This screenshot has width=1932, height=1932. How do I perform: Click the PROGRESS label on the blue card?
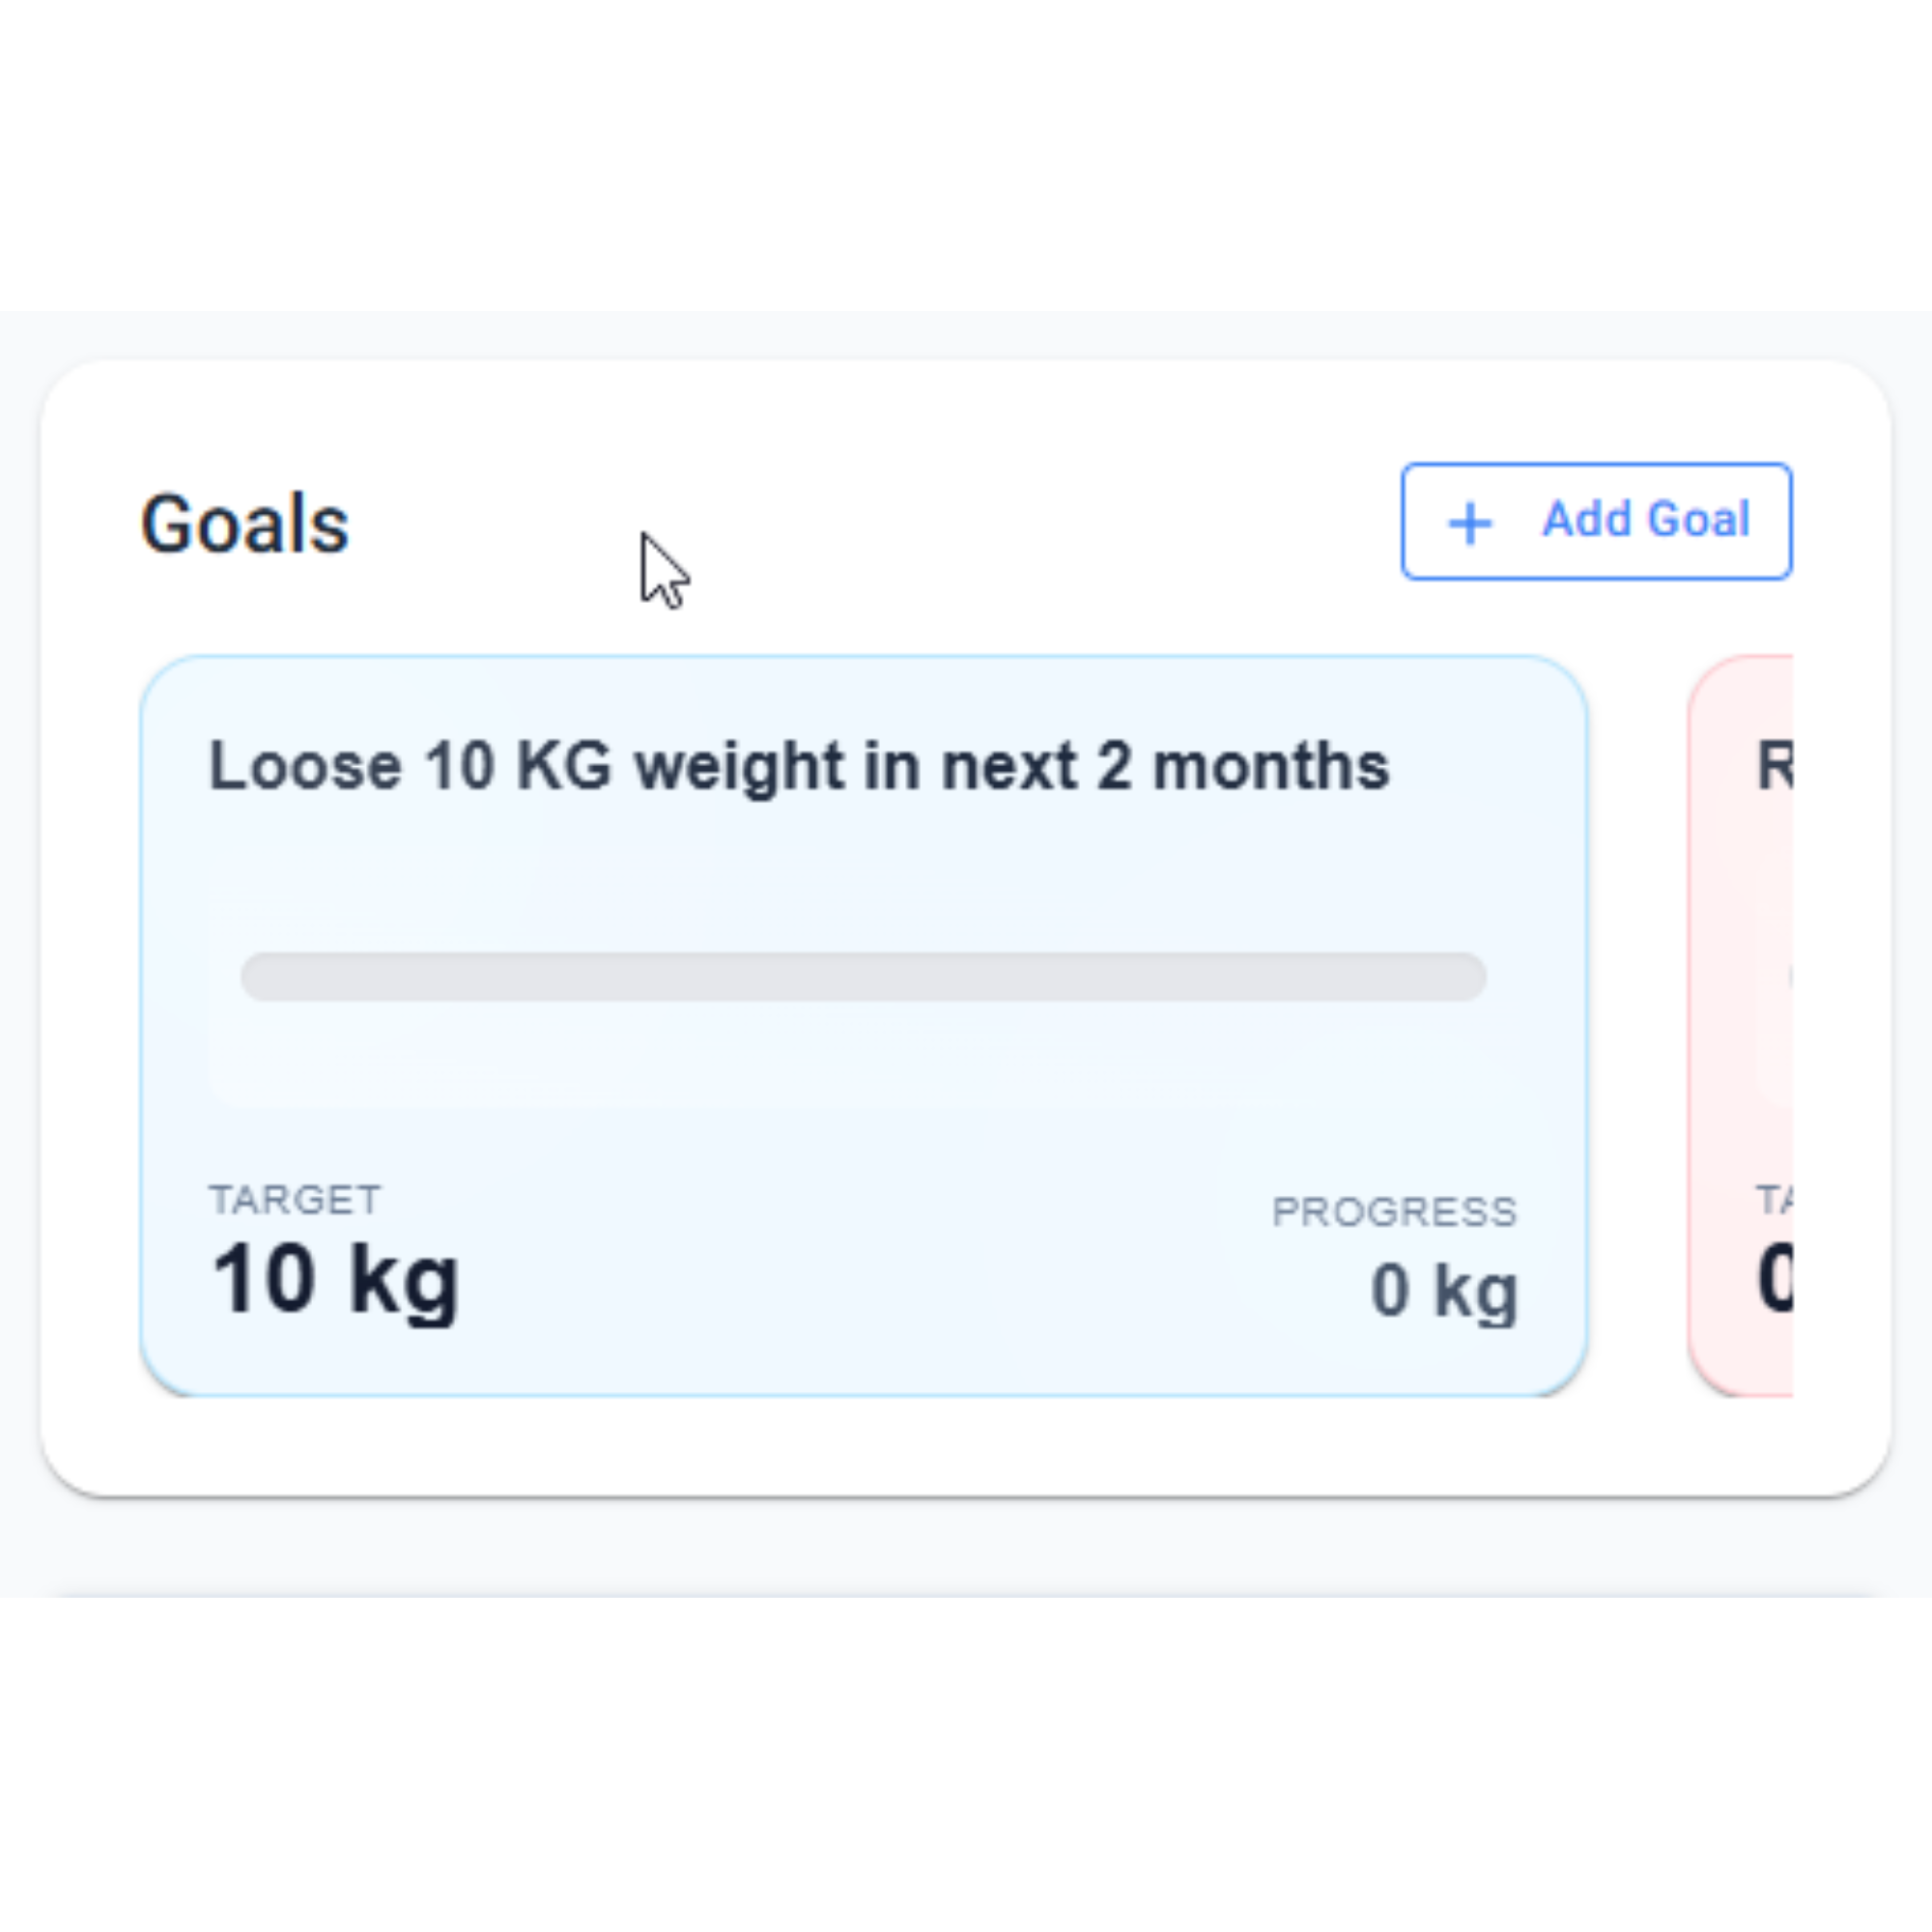(1394, 1212)
